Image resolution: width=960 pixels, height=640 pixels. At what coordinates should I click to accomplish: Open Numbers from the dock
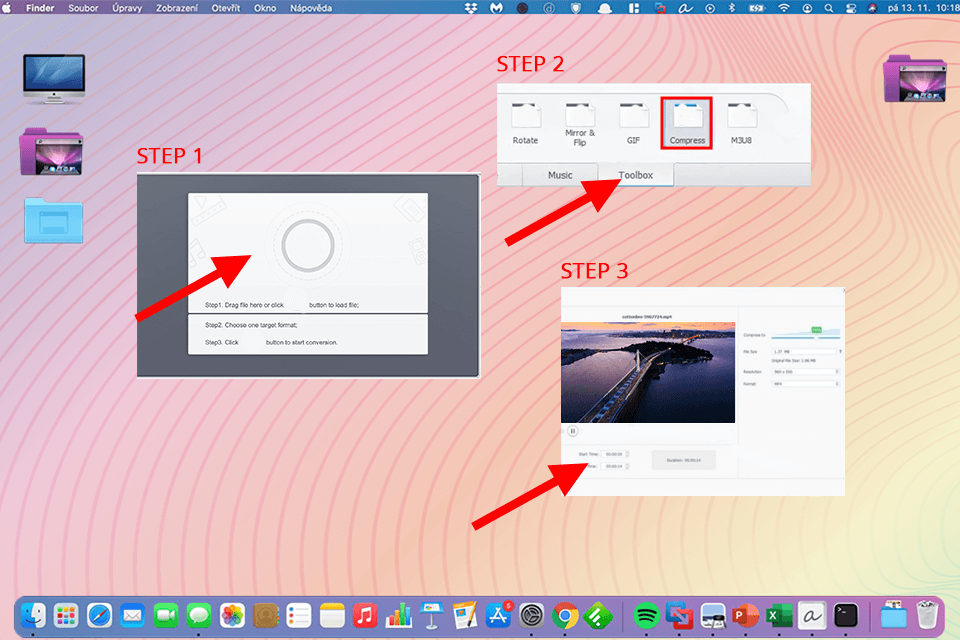pyautogui.click(x=399, y=616)
